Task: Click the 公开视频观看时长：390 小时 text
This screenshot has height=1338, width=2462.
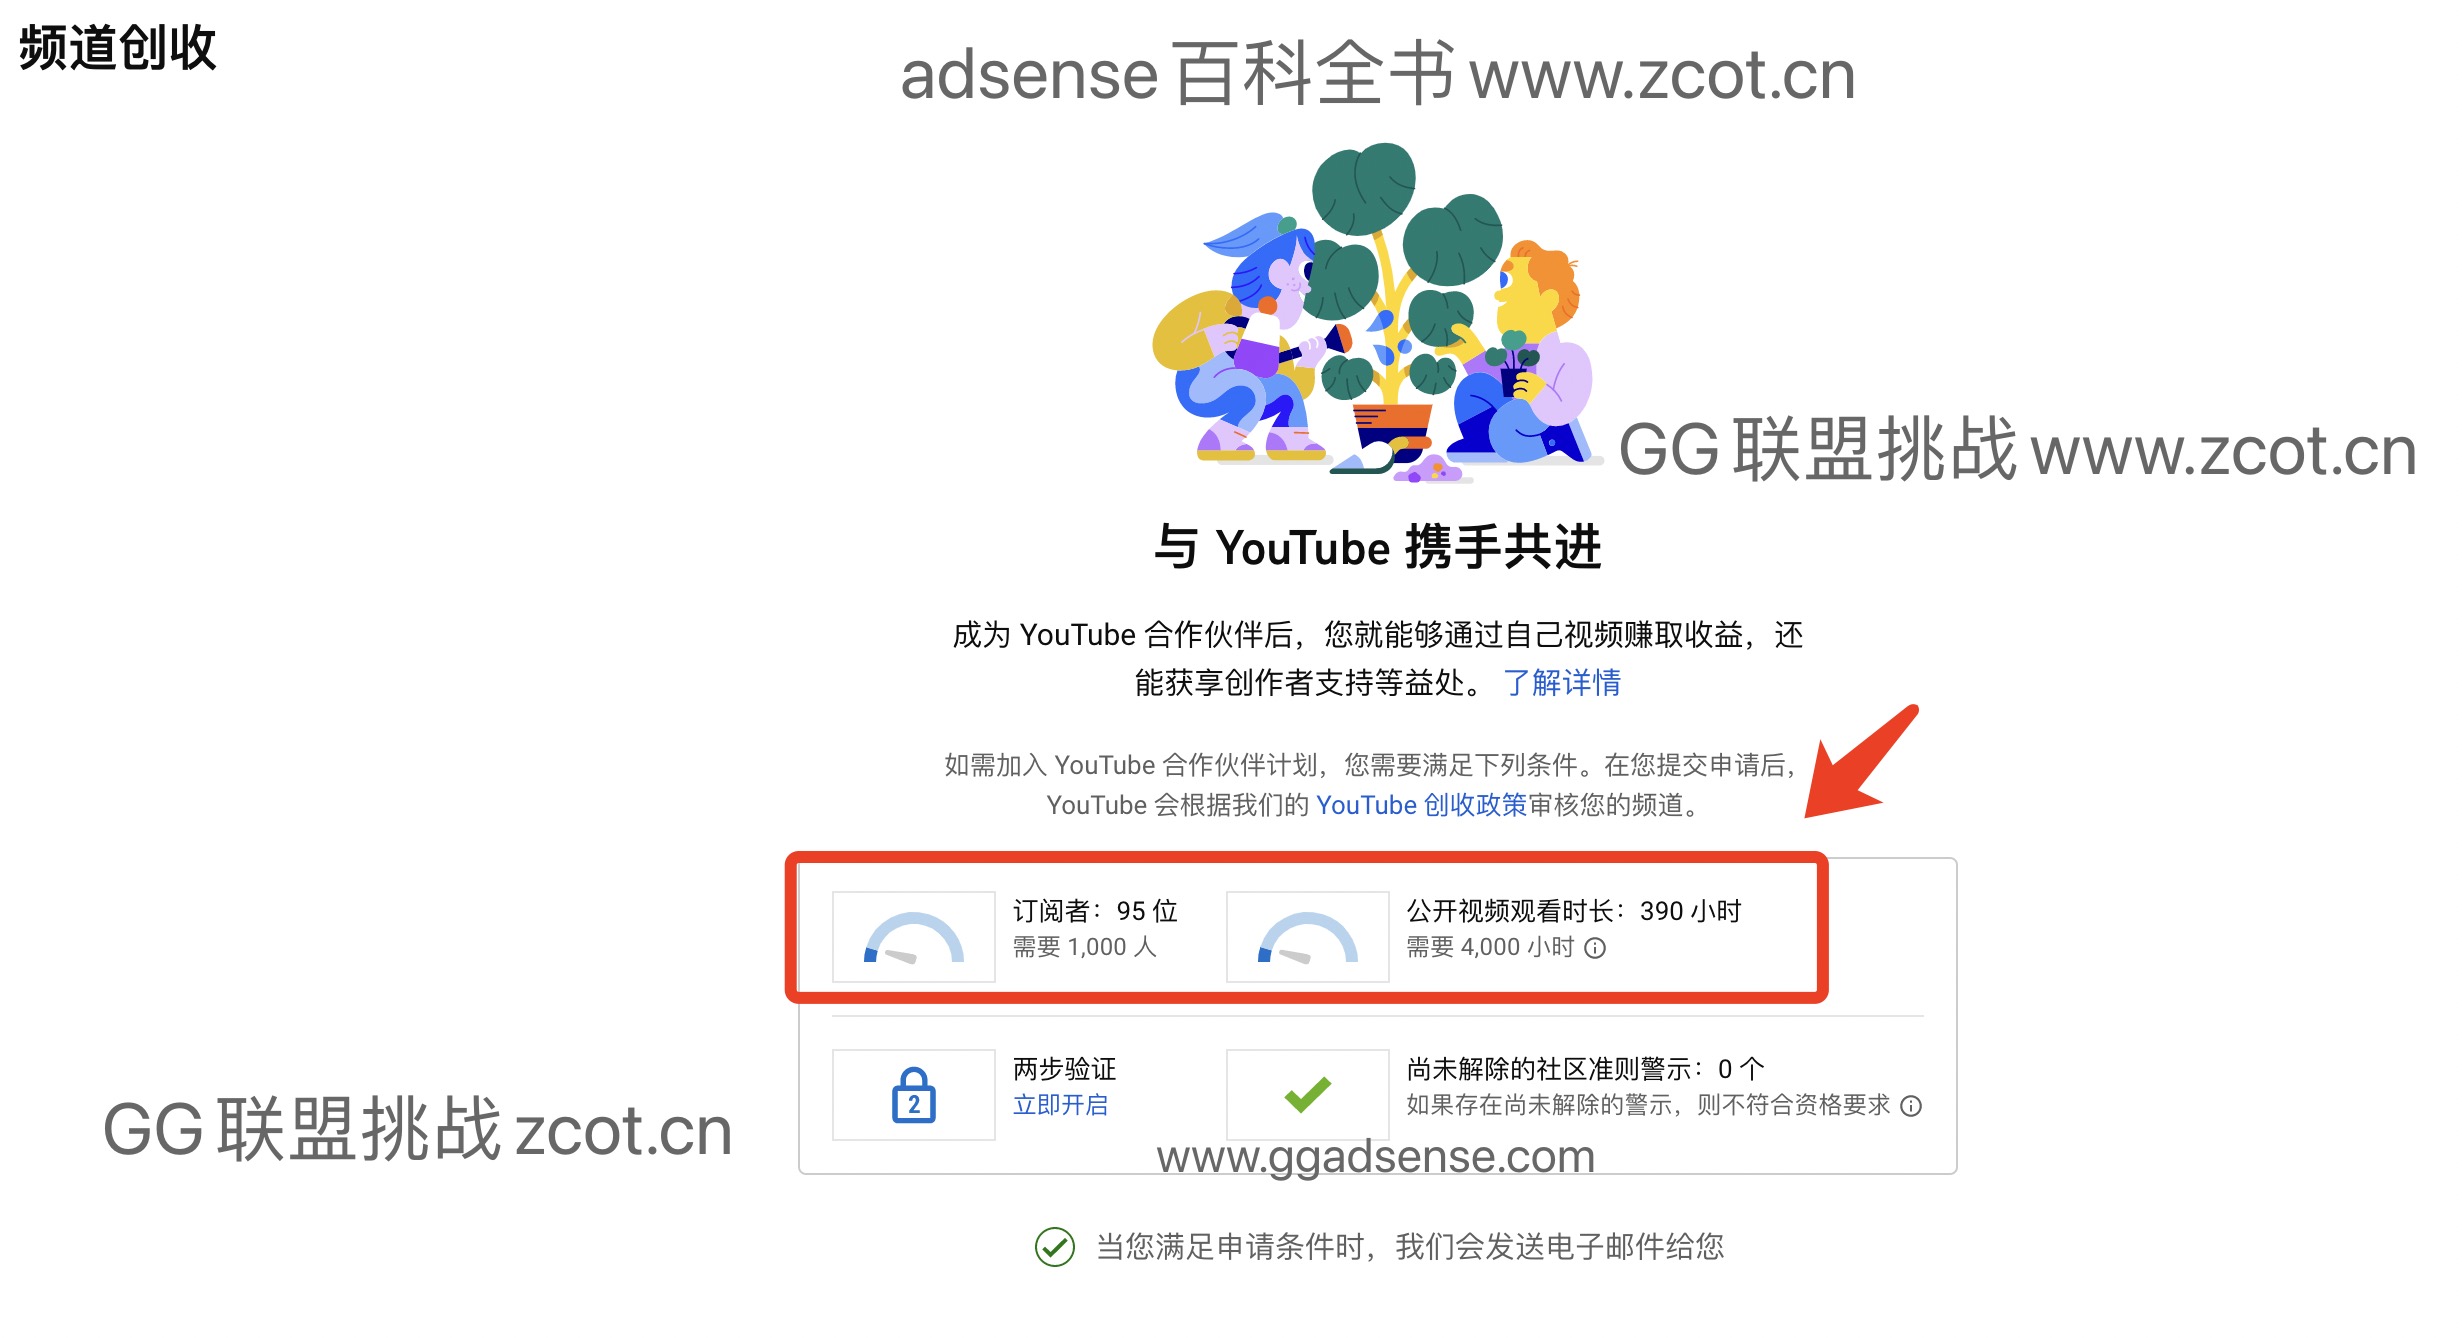Action: point(1574,911)
